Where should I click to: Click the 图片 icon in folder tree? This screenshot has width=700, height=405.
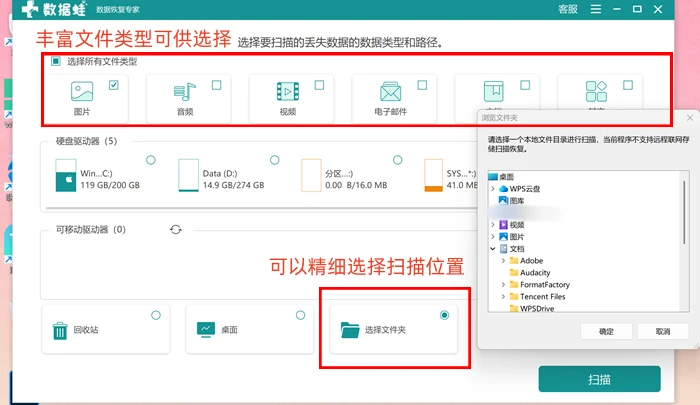point(504,237)
